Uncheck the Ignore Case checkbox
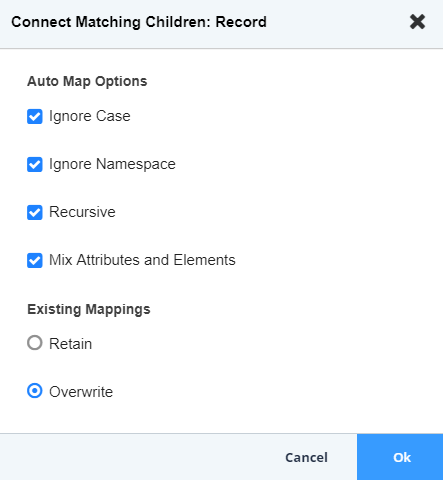Image resolution: width=443 pixels, height=480 pixels. (x=35, y=116)
